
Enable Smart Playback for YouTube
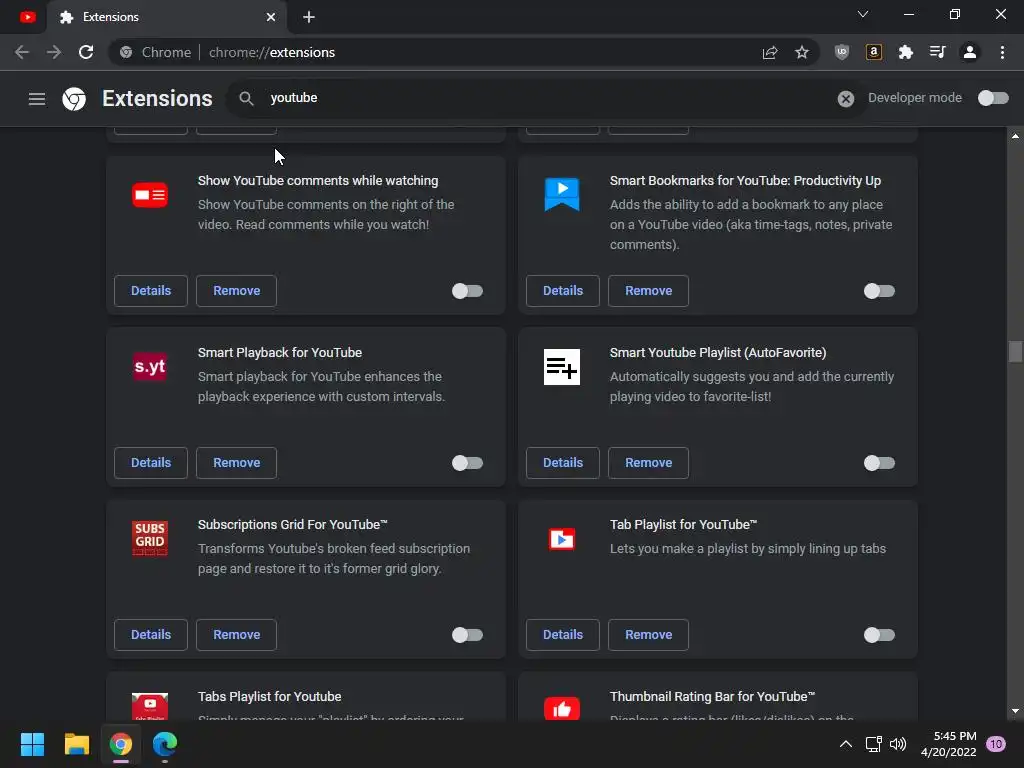[x=468, y=463]
